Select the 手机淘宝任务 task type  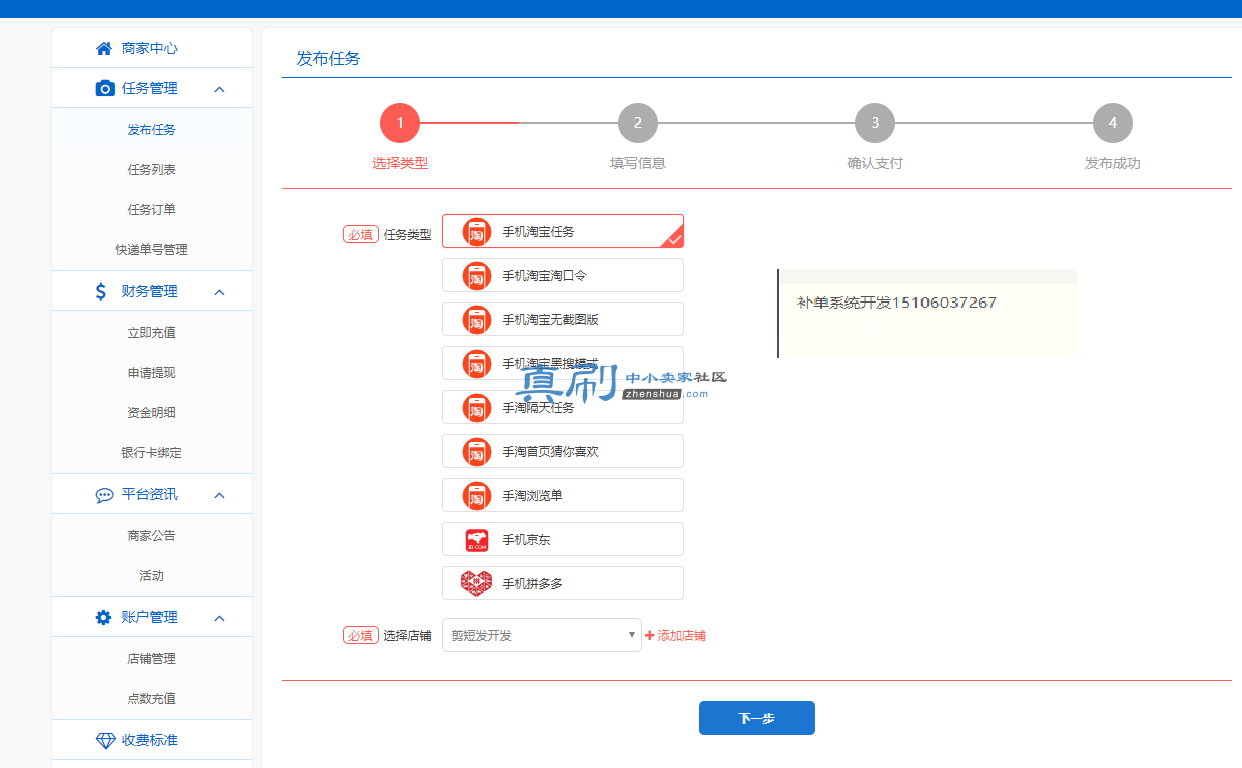coord(563,231)
